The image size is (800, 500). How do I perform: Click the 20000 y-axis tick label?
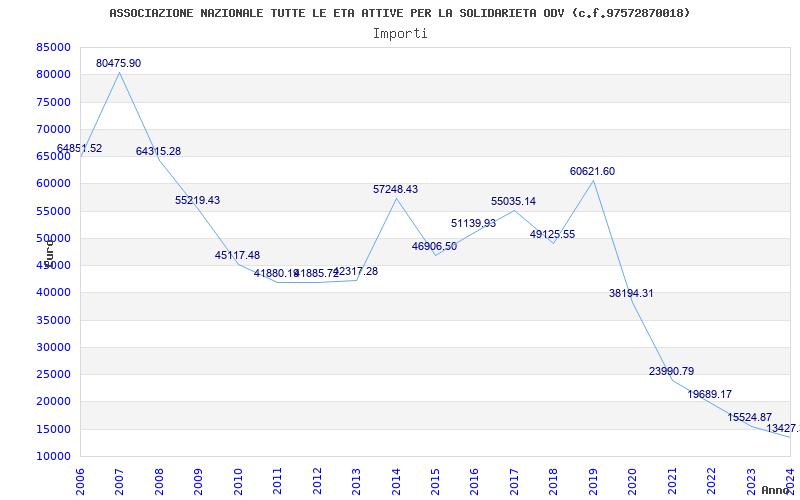click(53, 402)
